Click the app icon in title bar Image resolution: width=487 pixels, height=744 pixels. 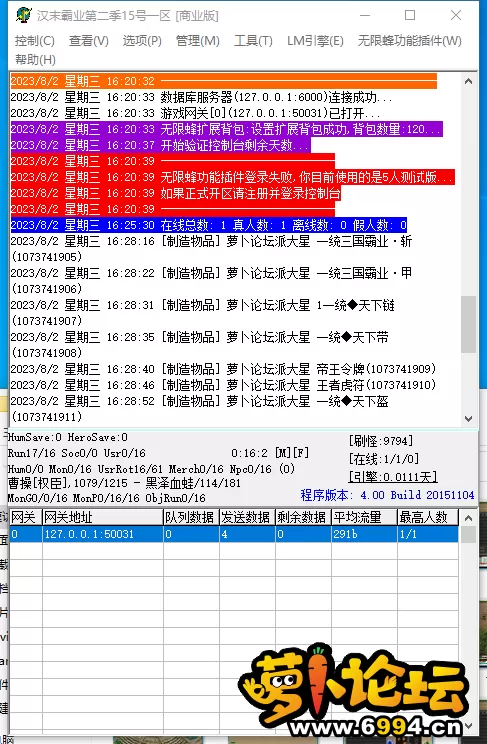(x=23, y=15)
